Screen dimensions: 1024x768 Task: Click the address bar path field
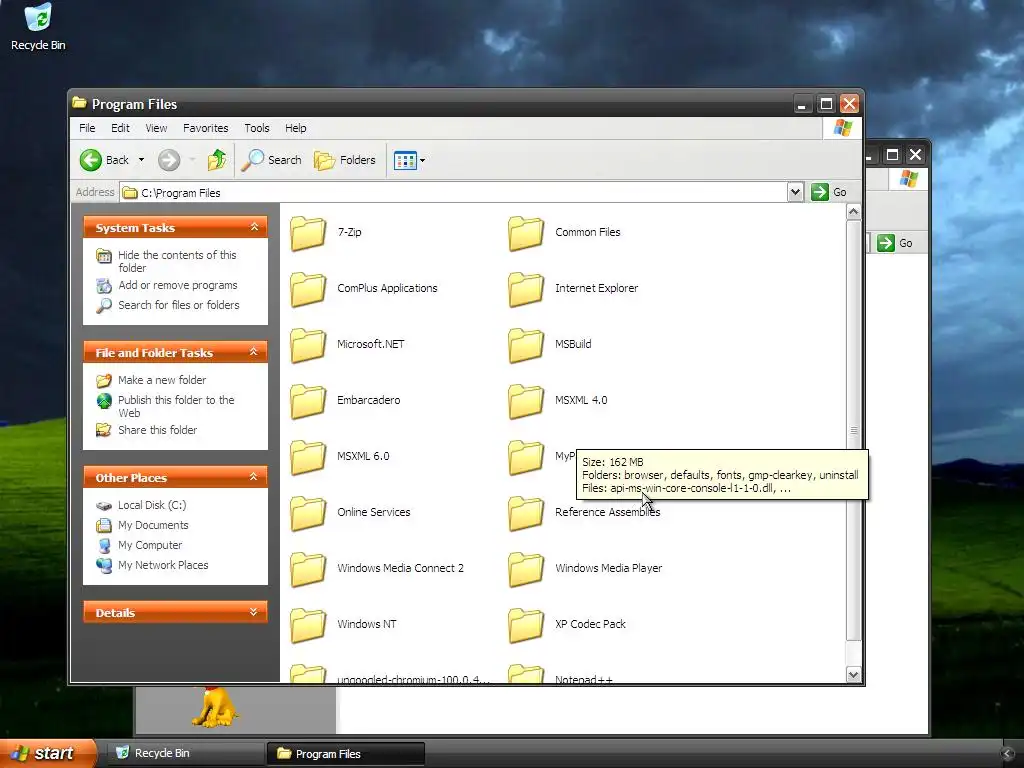455,193
